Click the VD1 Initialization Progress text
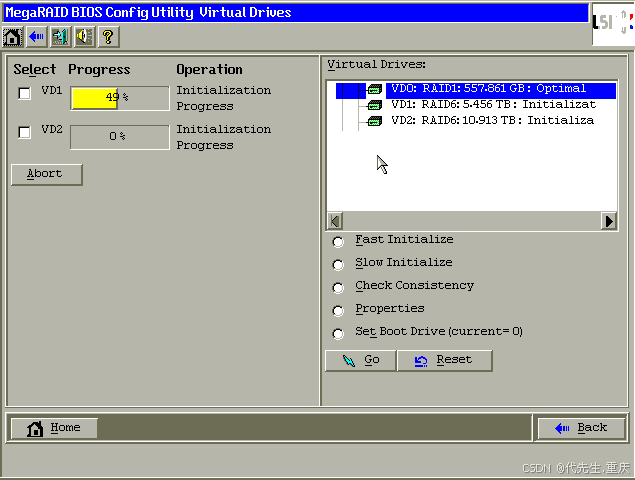Image resolution: width=635 pixels, height=480 pixels. pos(224,98)
